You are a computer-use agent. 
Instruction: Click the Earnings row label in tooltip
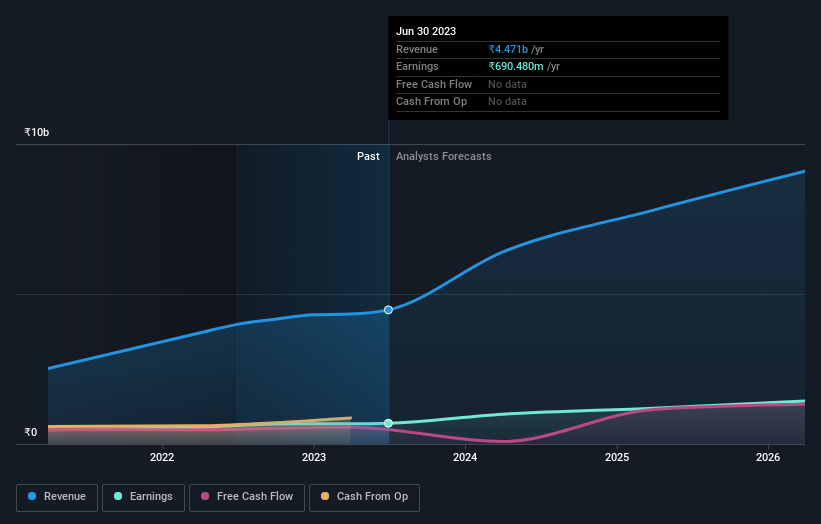click(x=417, y=66)
